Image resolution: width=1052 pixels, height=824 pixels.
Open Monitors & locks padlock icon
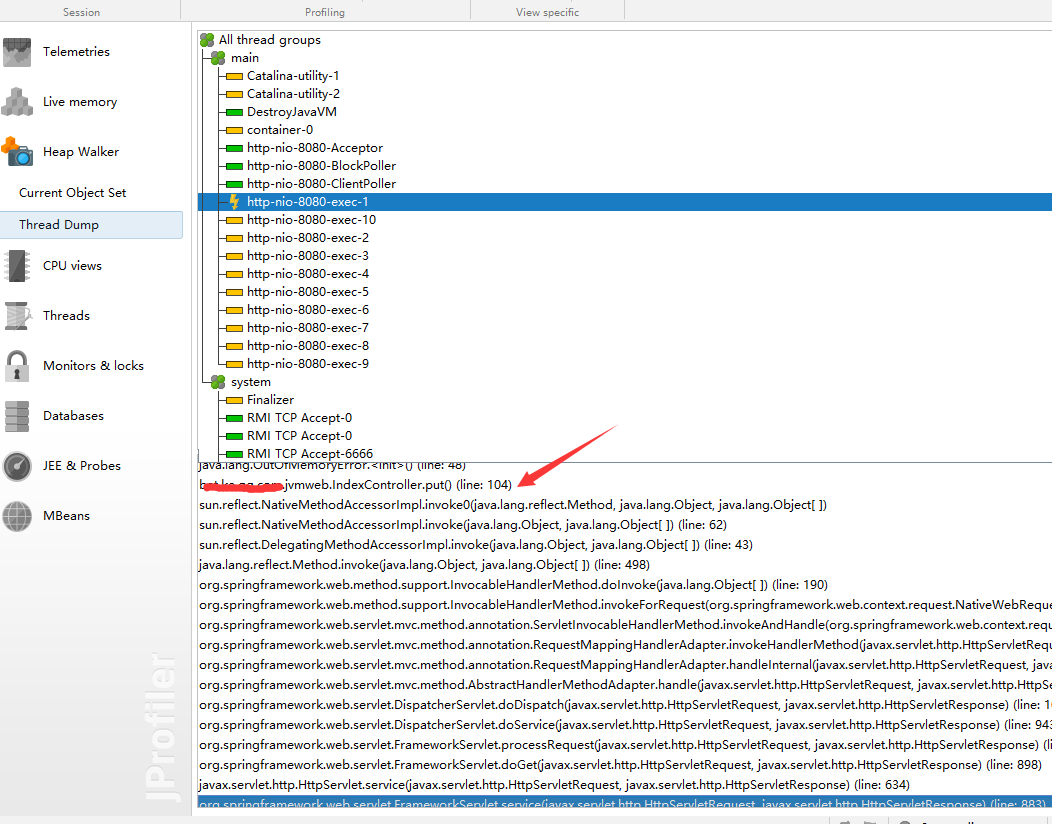[x=17, y=366]
